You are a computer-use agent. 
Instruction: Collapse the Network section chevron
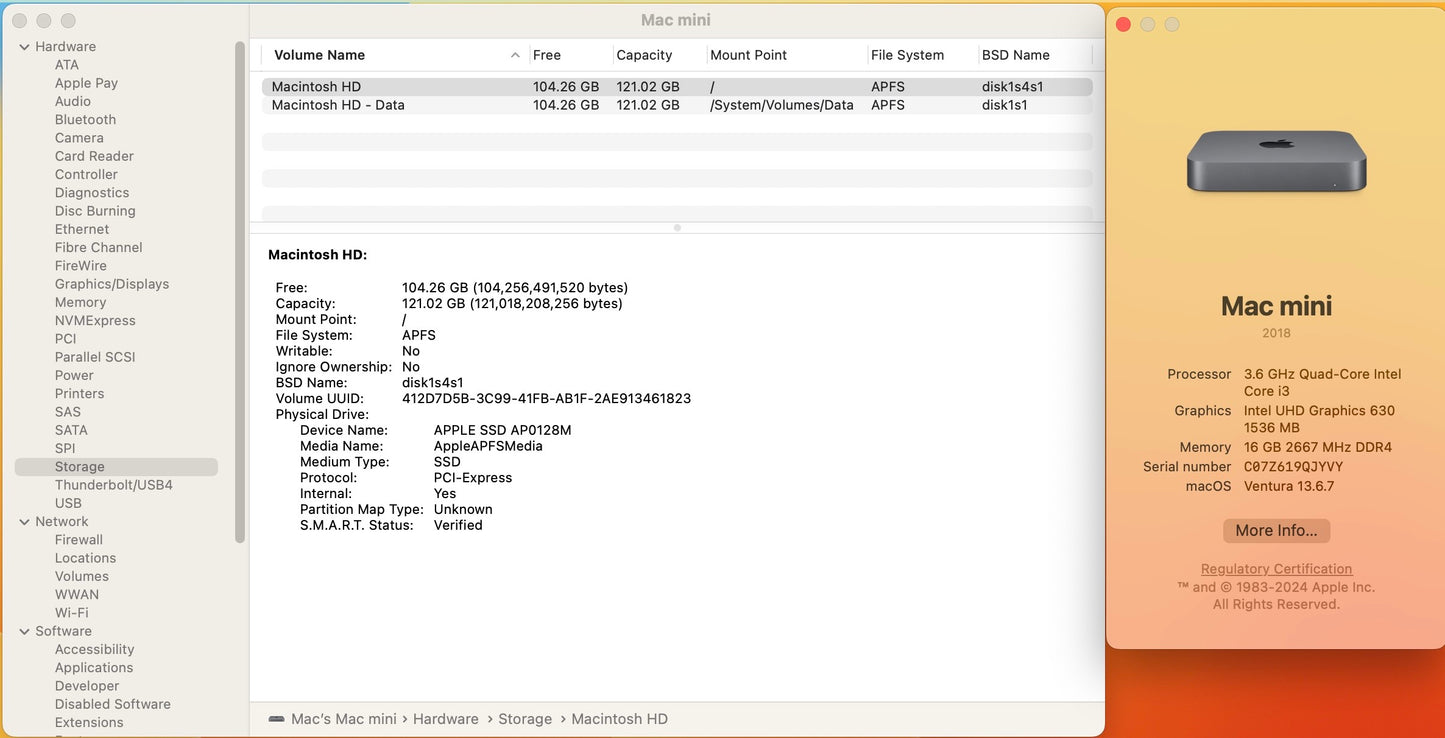point(24,522)
